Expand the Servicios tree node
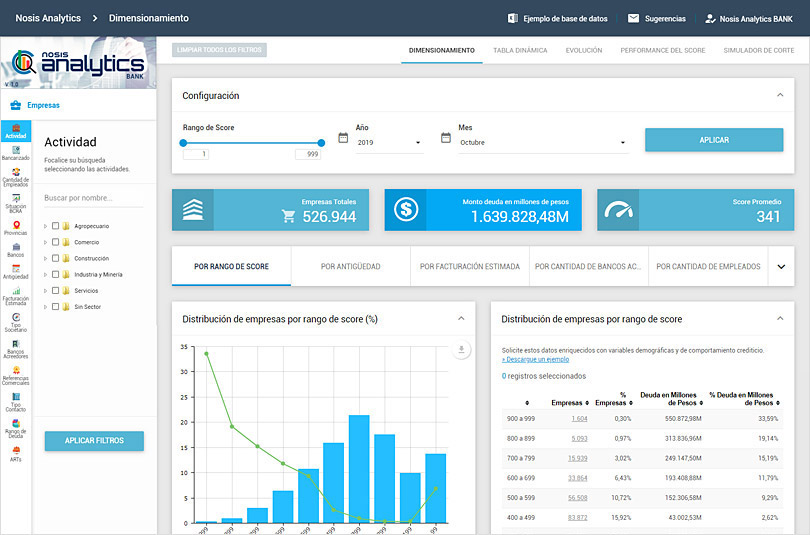The width and height of the screenshot is (810, 535). click(45, 291)
